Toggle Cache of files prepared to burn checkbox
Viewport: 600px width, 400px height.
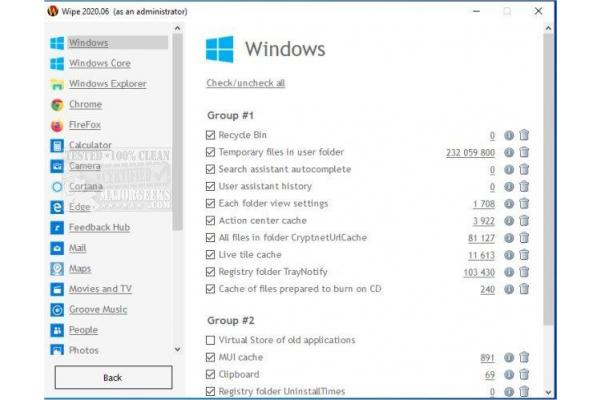point(210,289)
